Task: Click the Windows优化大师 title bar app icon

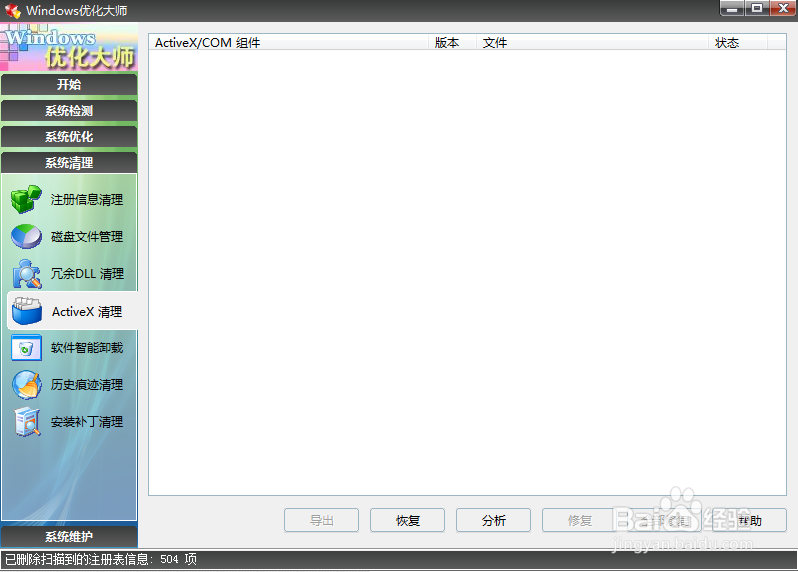Action: 13,11
